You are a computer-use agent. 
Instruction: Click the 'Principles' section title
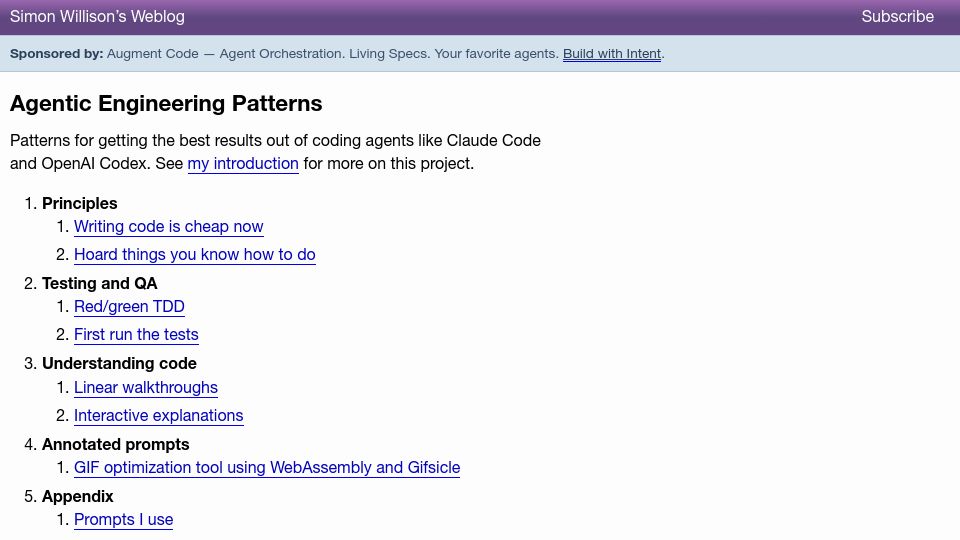80,203
